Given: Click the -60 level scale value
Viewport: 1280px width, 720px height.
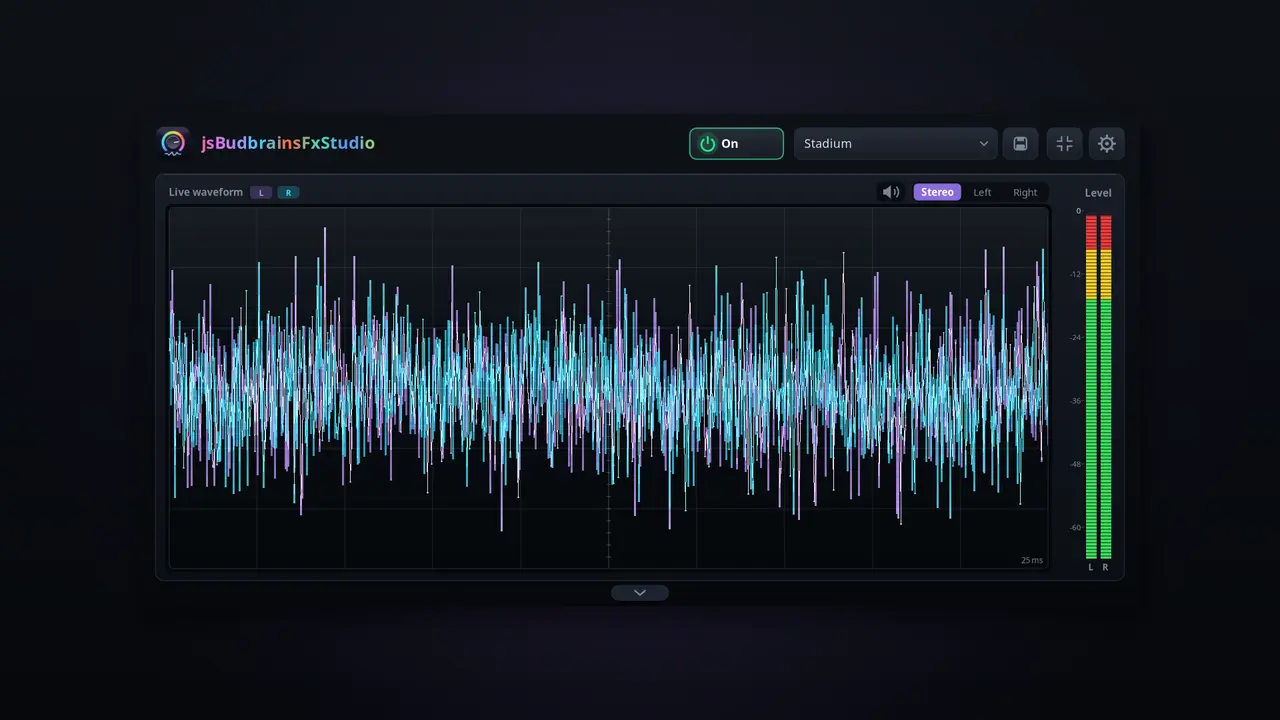Looking at the screenshot, I should pos(1075,527).
